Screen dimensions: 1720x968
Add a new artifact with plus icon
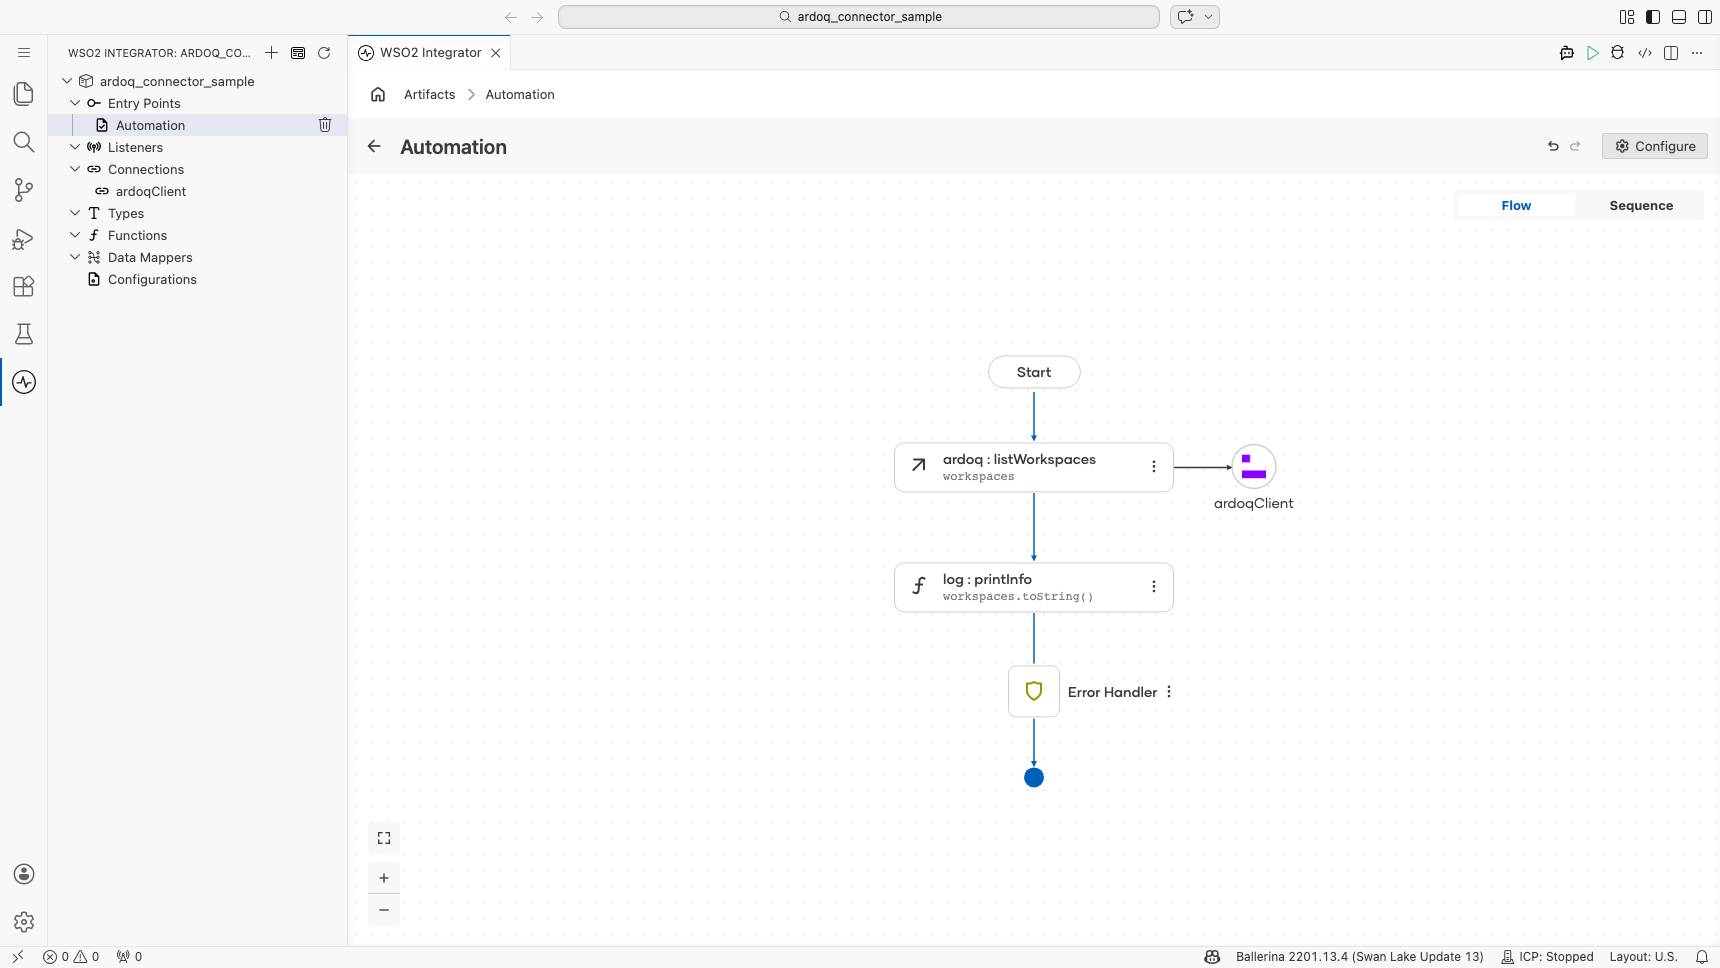tap(271, 53)
